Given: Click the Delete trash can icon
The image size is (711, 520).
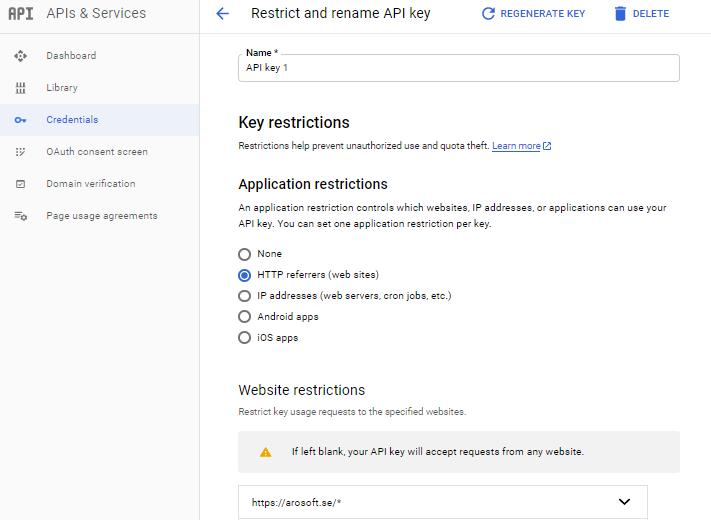Looking at the screenshot, I should click(x=620, y=14).
